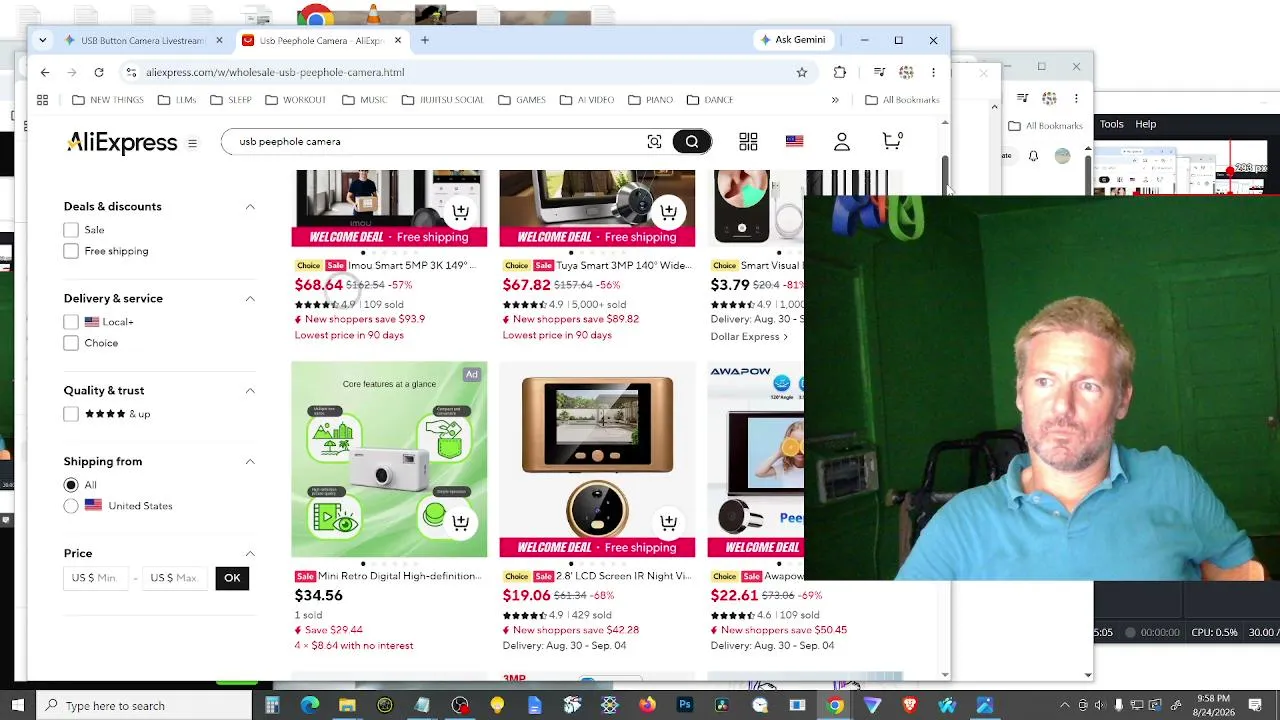
Task: Select the Usb Peephole Camera AliExpress tab
Action: click(321, 41)
